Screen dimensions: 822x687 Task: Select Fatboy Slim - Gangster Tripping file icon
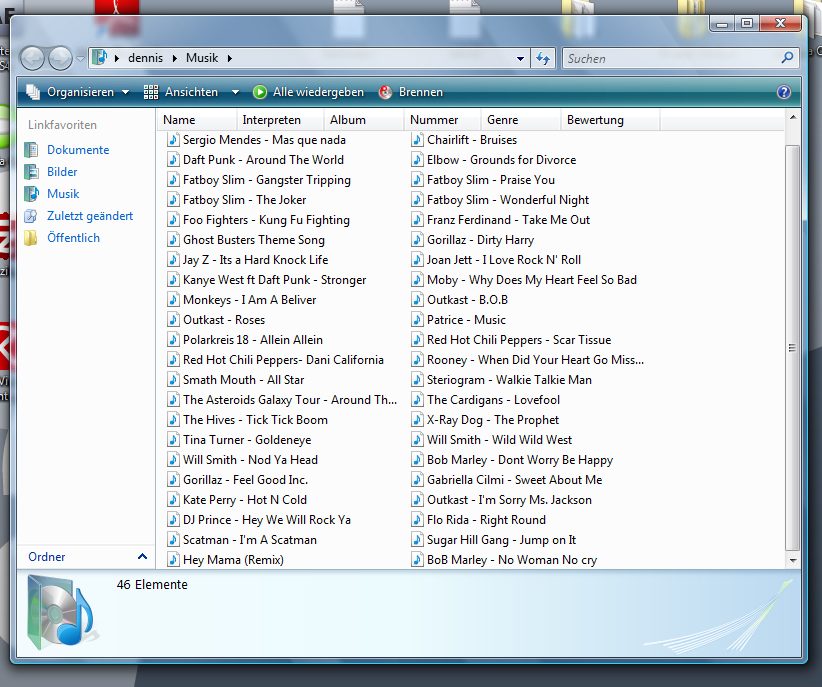(173, 180)
